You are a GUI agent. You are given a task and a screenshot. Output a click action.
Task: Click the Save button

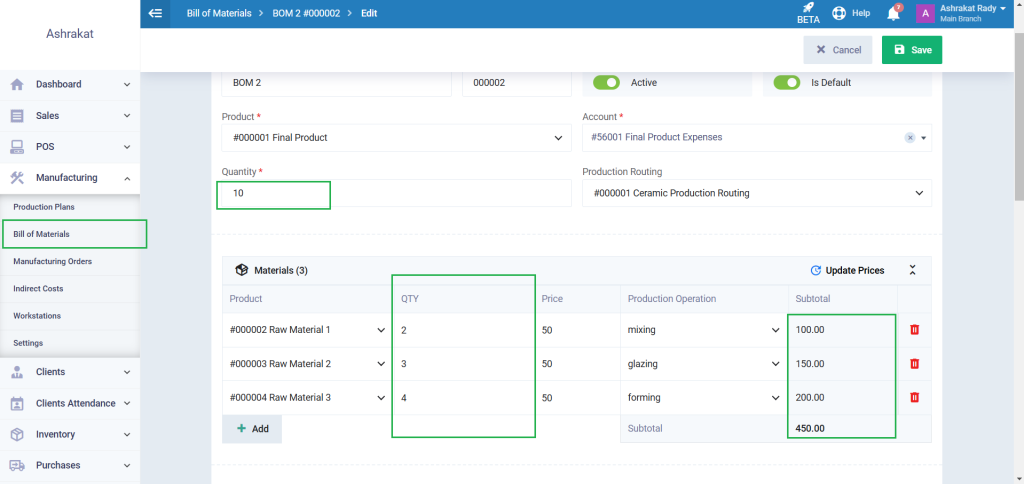pos(912,50)
